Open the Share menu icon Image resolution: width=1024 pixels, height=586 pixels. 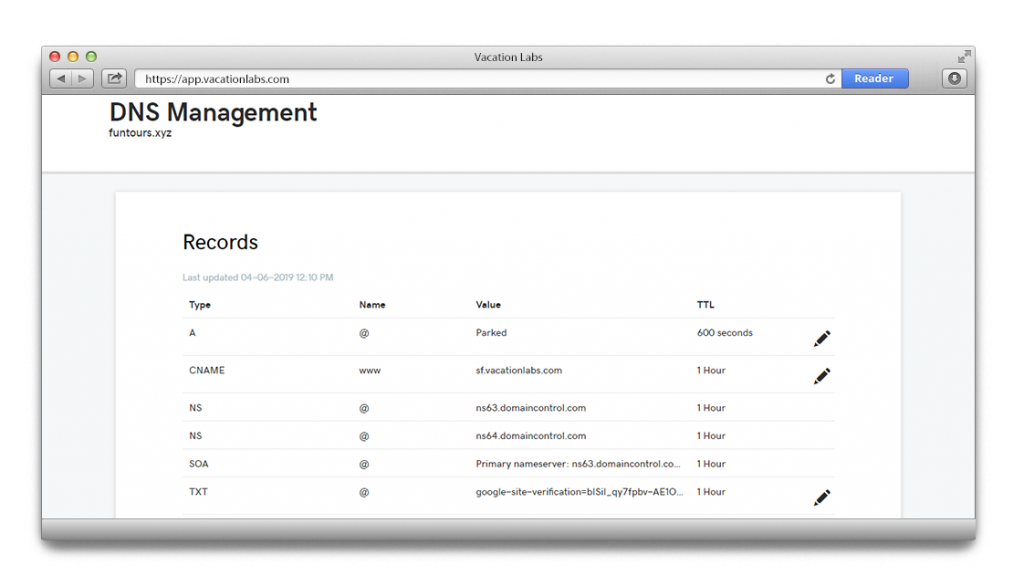point(114,78)
